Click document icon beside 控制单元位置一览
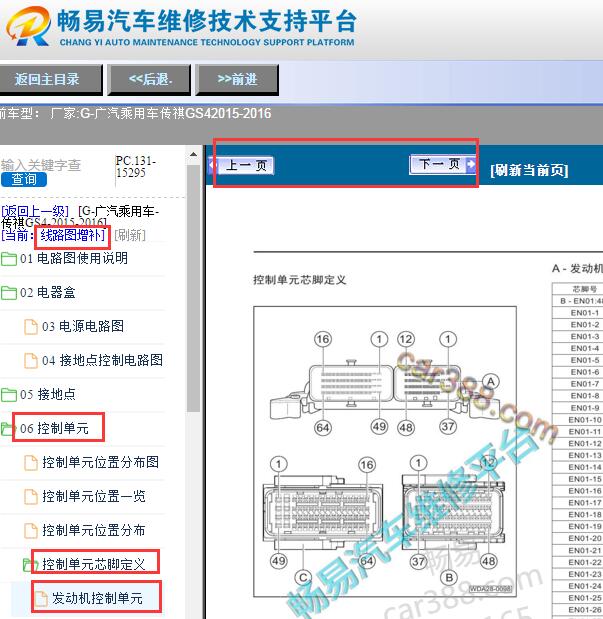Image resolution: width=603 pixels, height=619 pixels. pos(31,497)
